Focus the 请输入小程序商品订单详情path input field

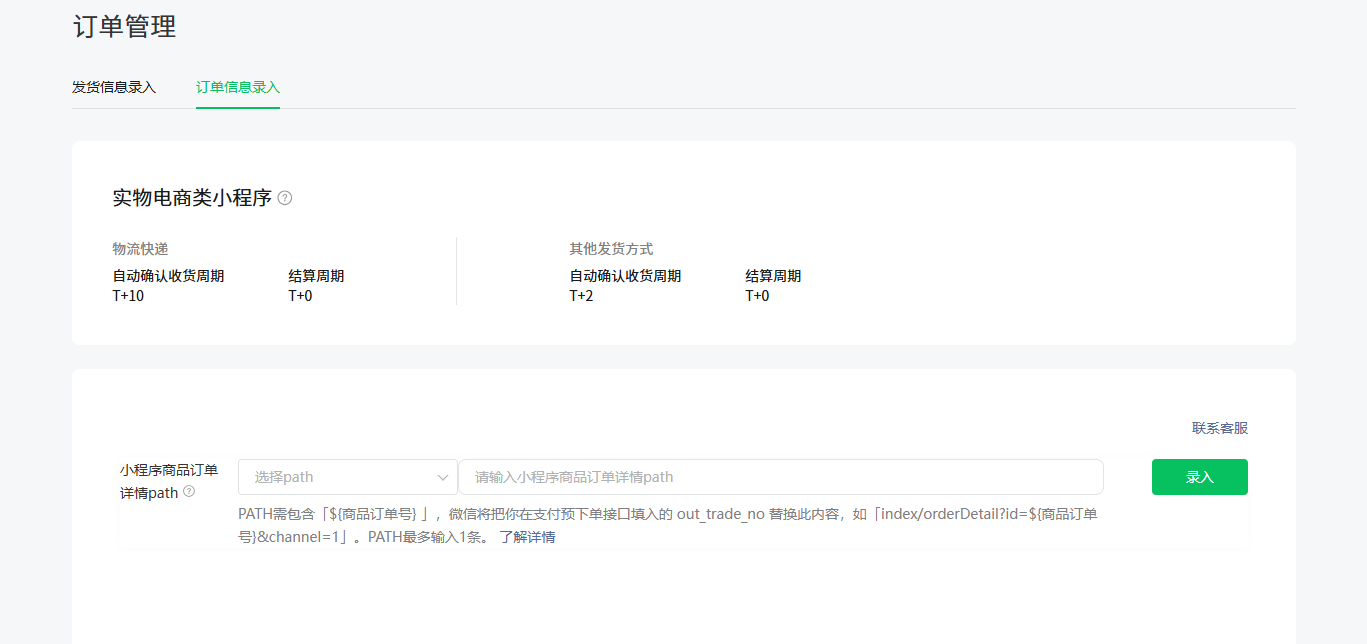click(x=780, y=477)
